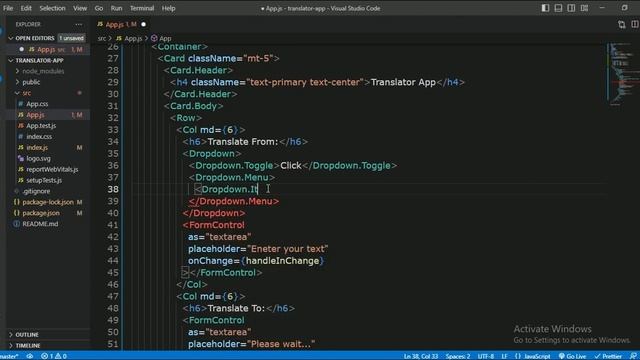This screenshot has width=640, height=360.
Task: Open the Terminal menu
Action: click(142, 8)
